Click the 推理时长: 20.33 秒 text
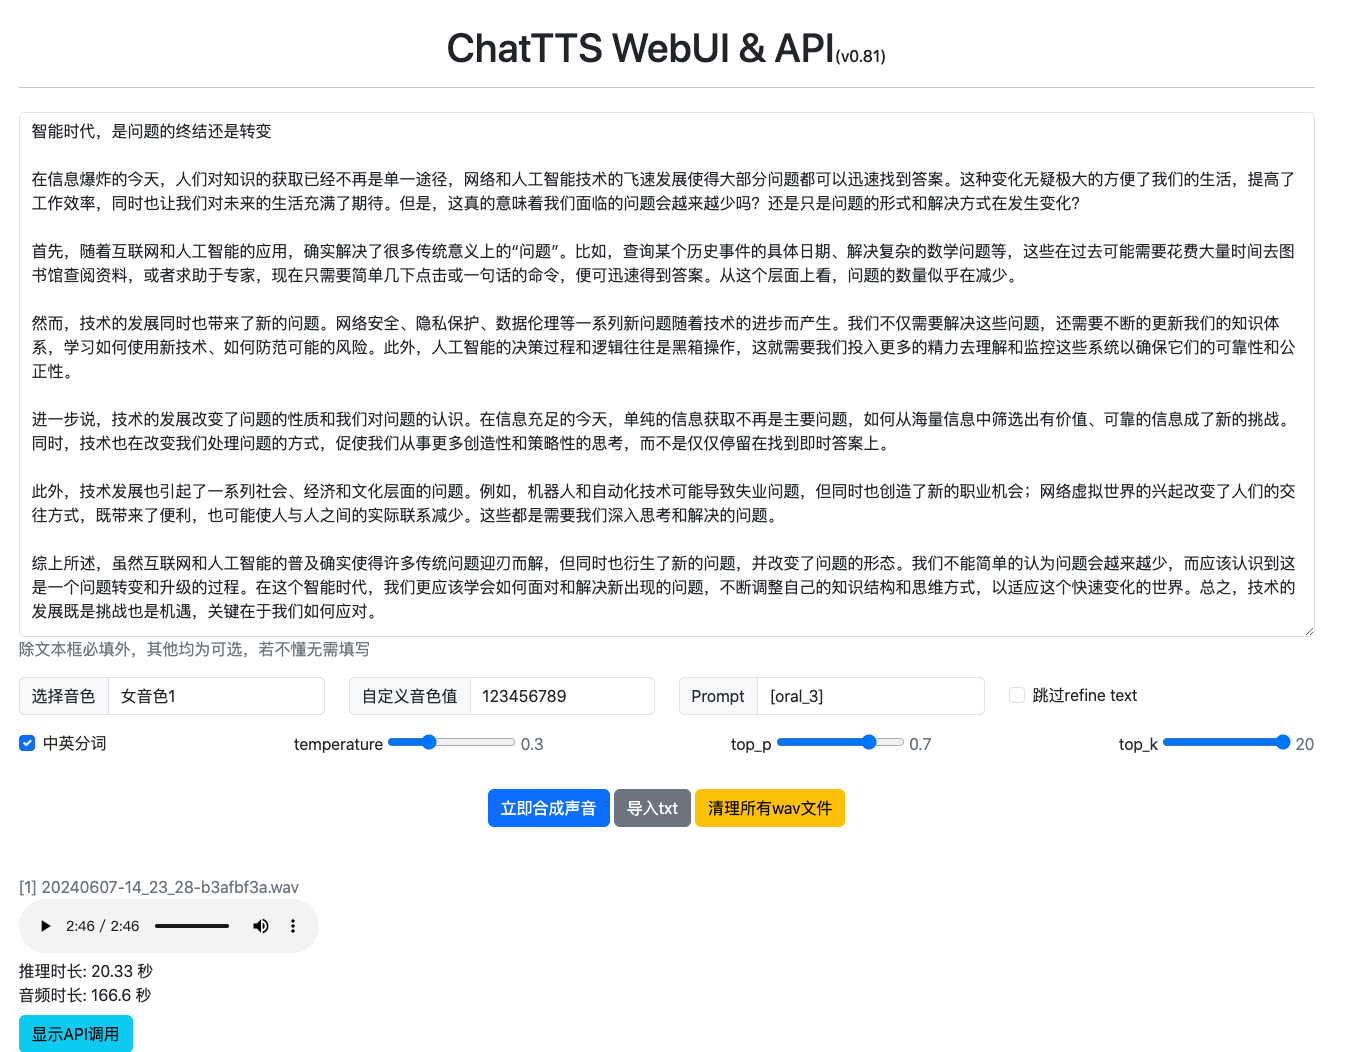 (86, 971)
